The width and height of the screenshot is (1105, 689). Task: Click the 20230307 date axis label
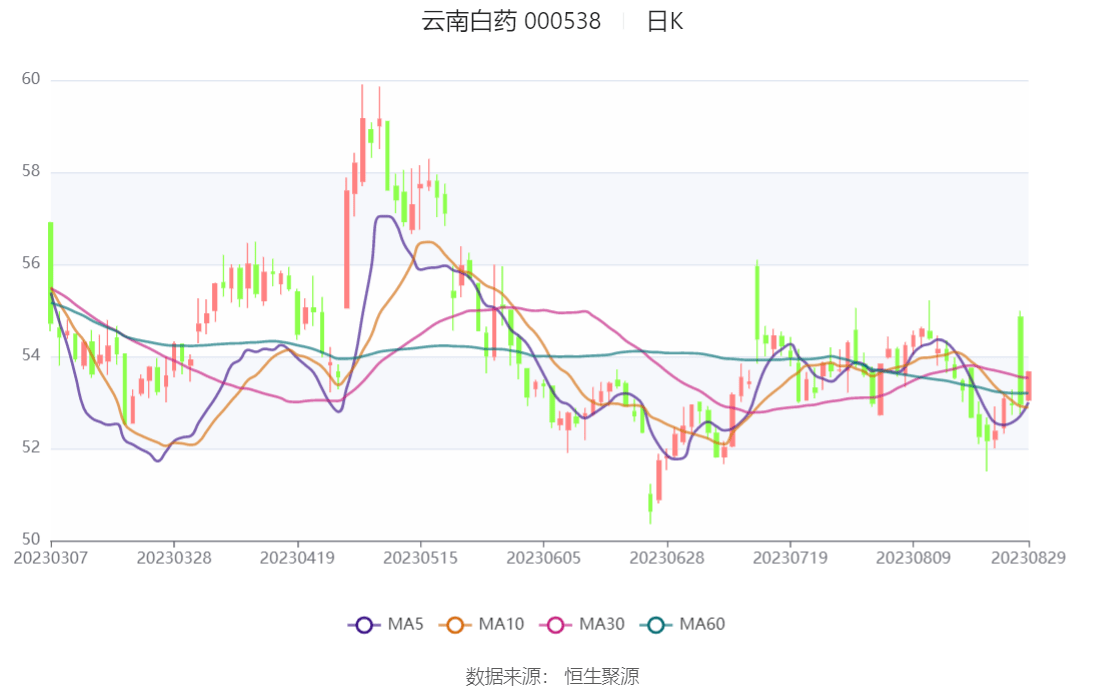coord(51,558)
